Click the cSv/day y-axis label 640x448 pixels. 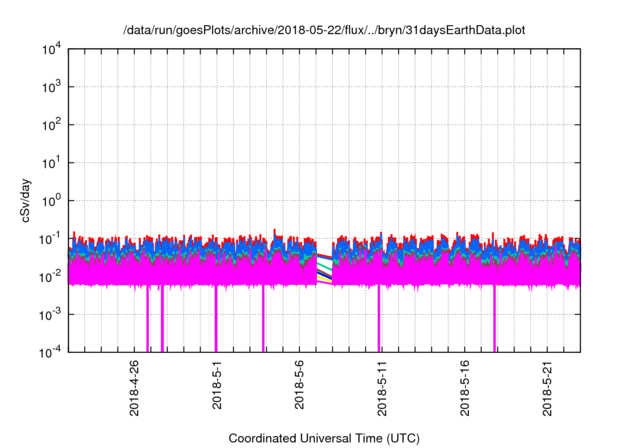(26, 200)
